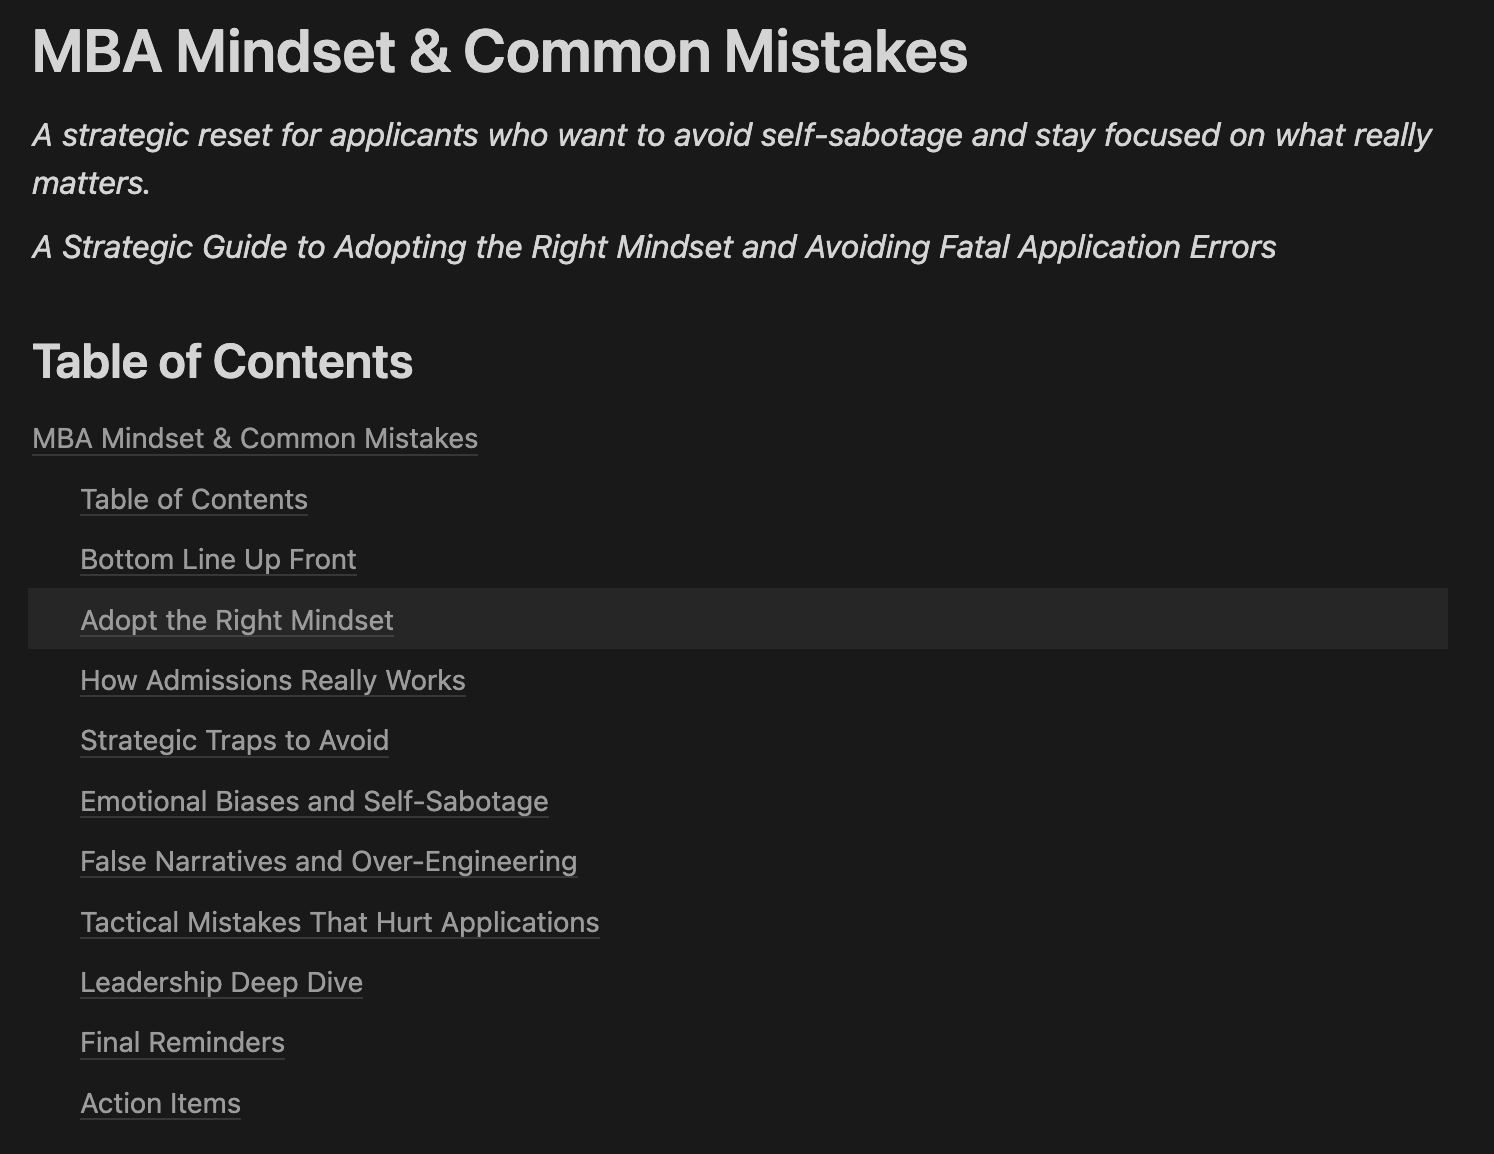
Task: Open the 'Action Items' link
Action: pyautogui.click(x=160, y=1104)
